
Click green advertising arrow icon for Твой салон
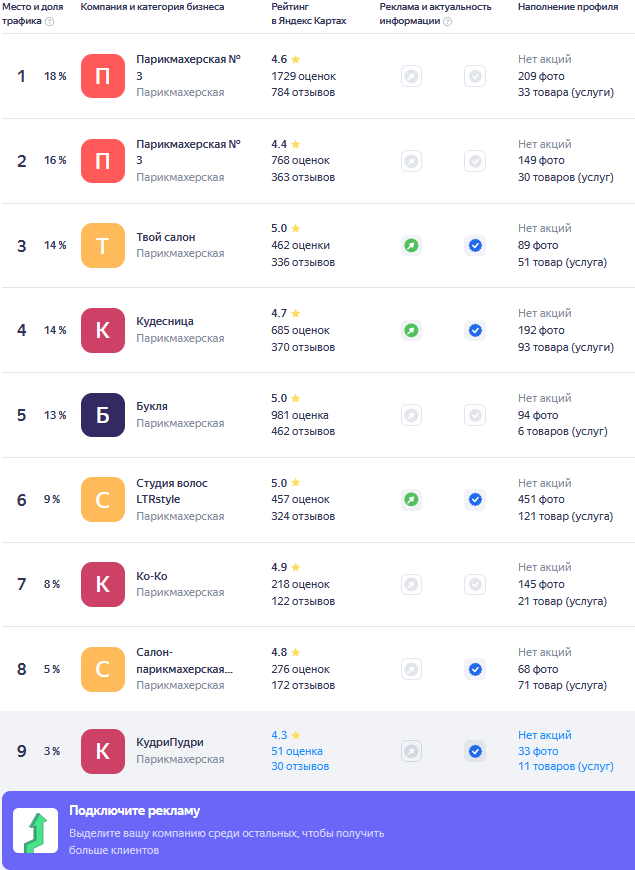click(411, 245)
